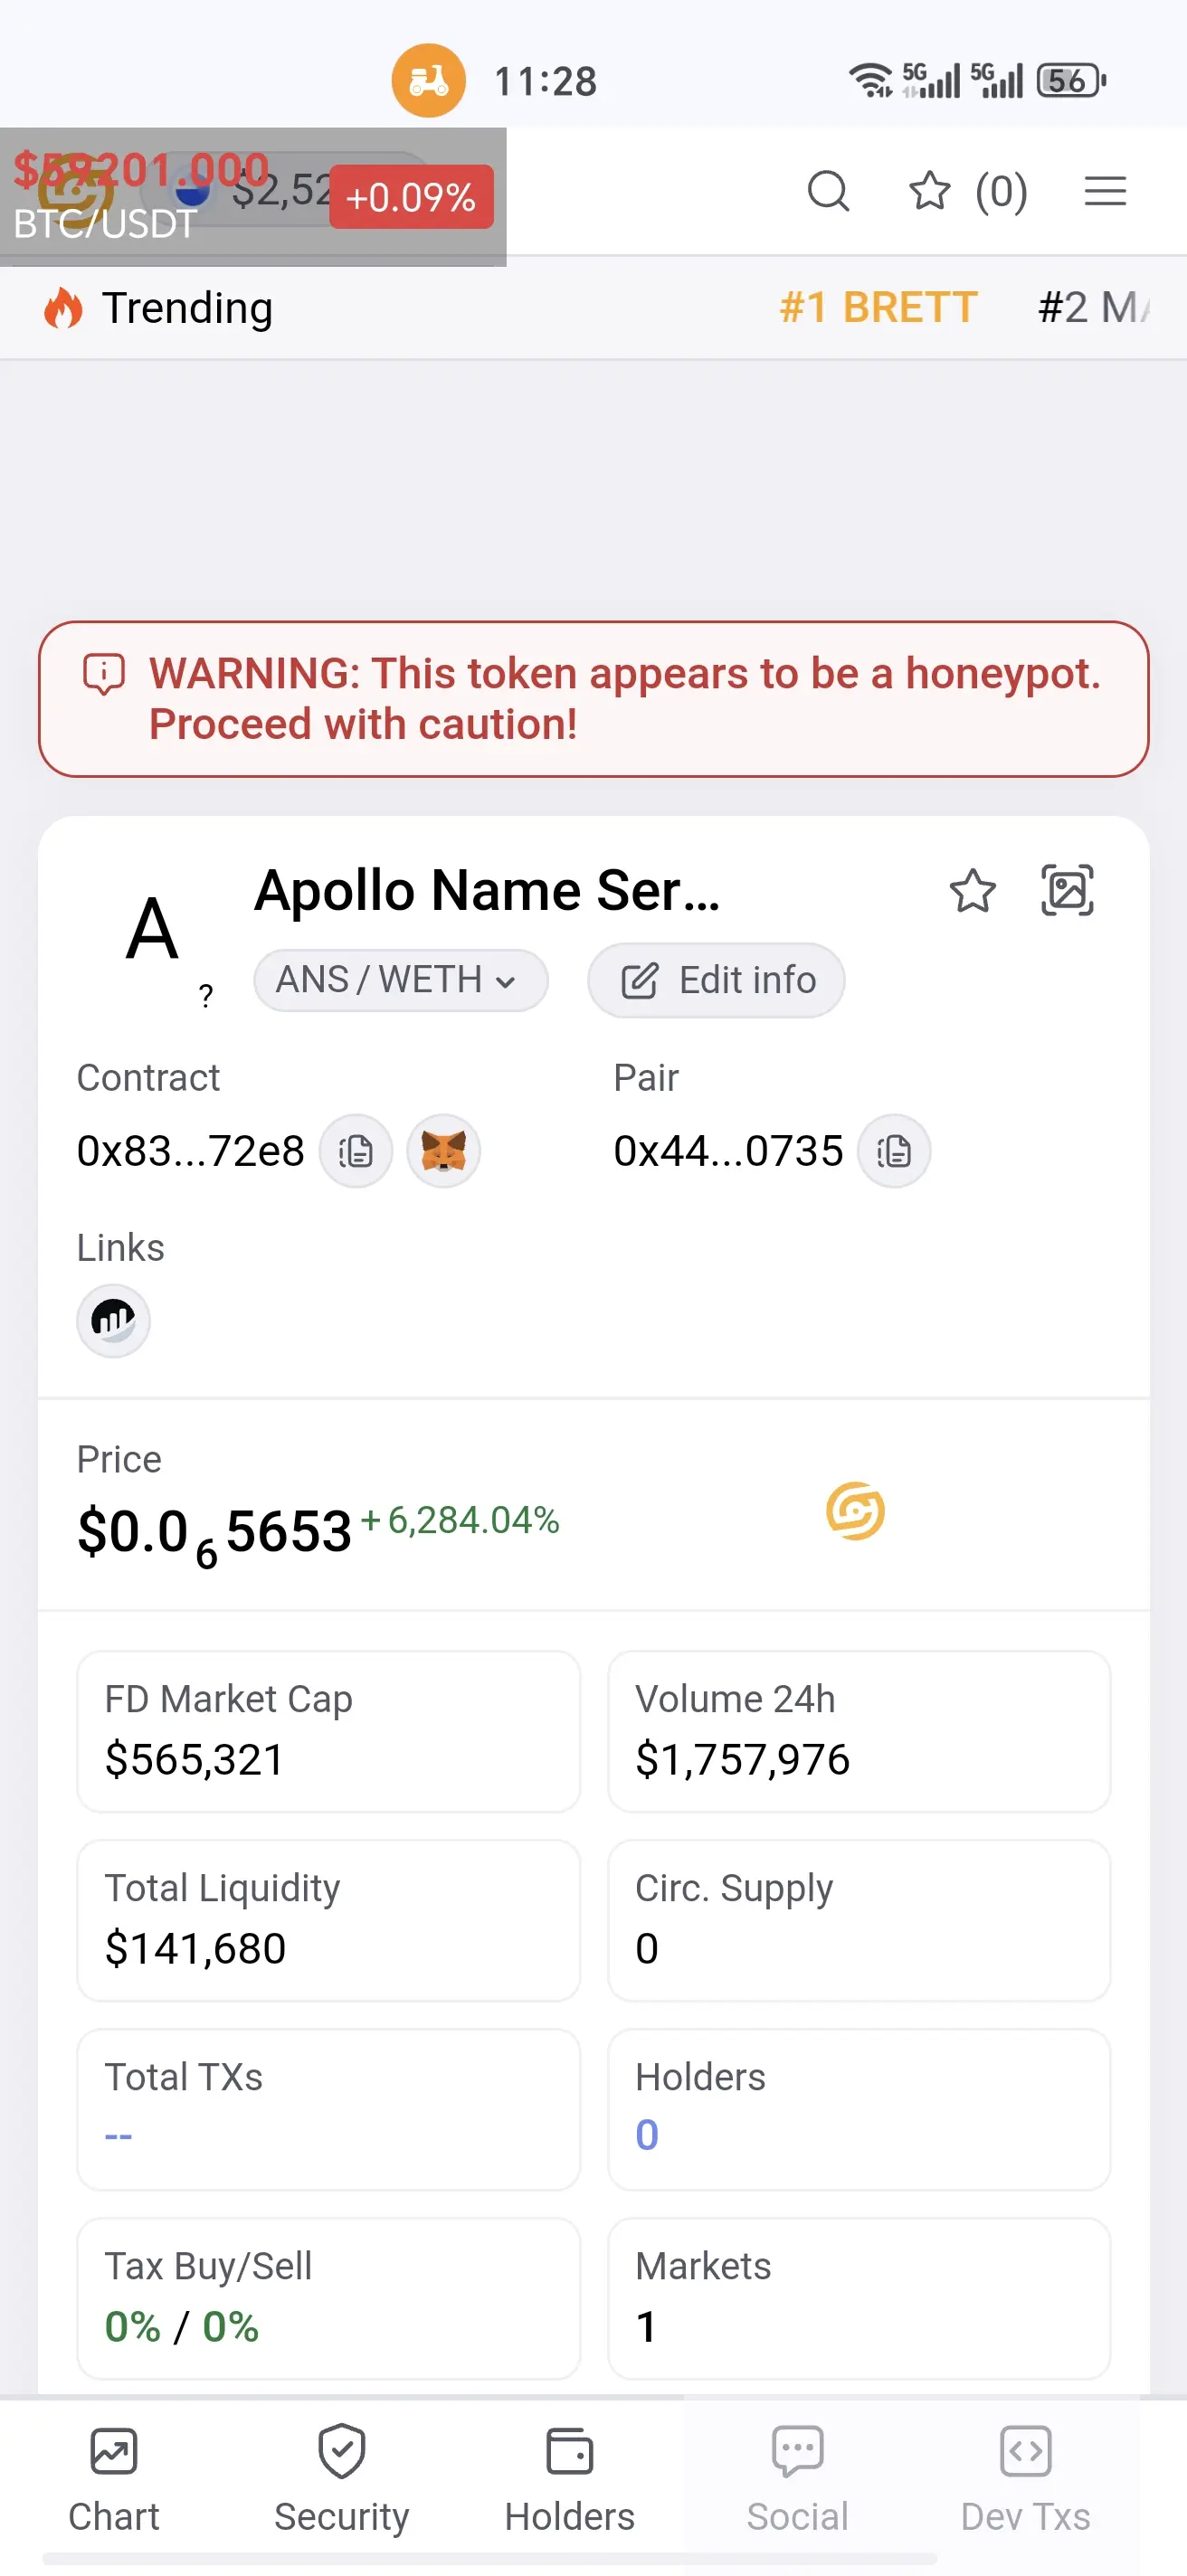
Task: Add token to MetaMask fox icon
Action: point(444,1152)
